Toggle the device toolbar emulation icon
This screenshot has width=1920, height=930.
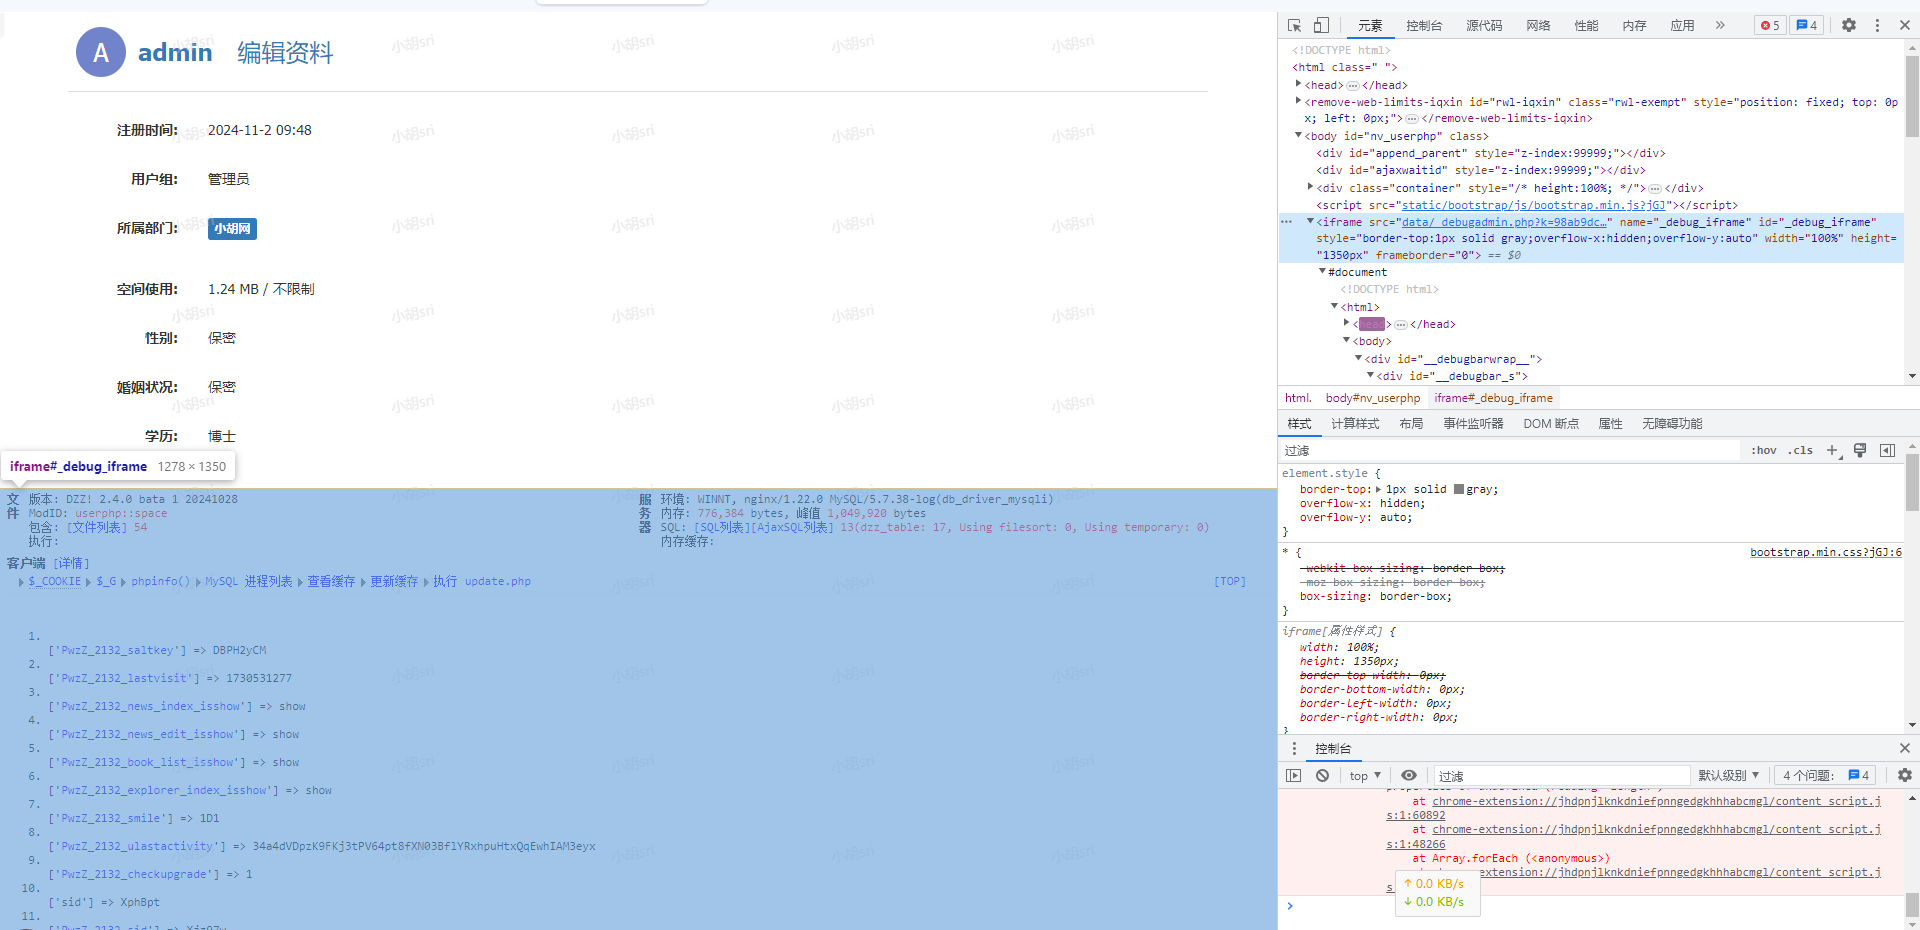[1321, 25]
